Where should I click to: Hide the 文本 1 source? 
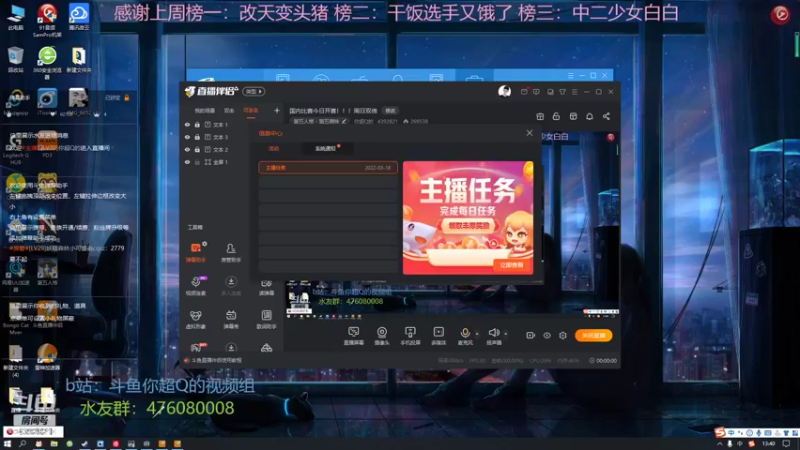click(x=187, y=124)
